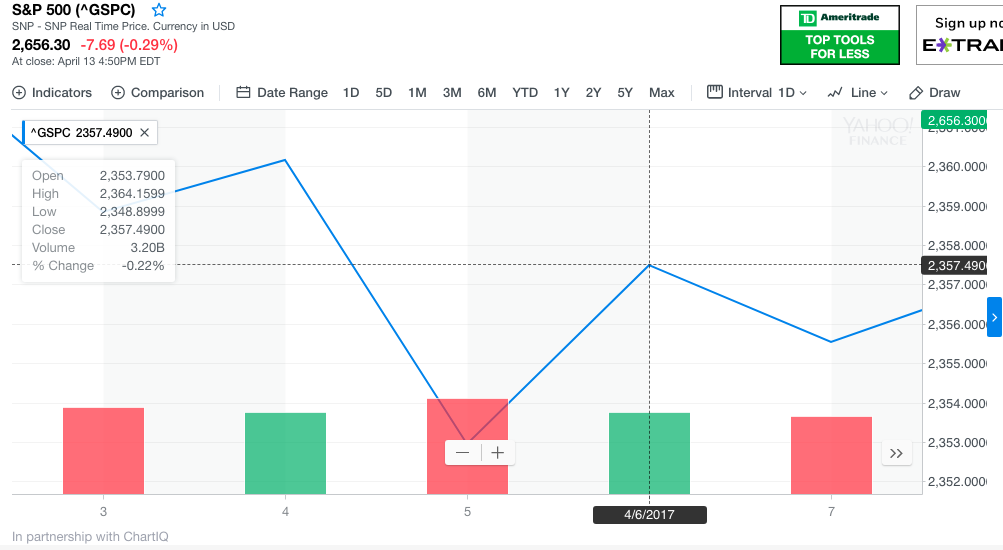Jump to latest data double-arrow
This screenshot has height=550, width=1003.
896,454
